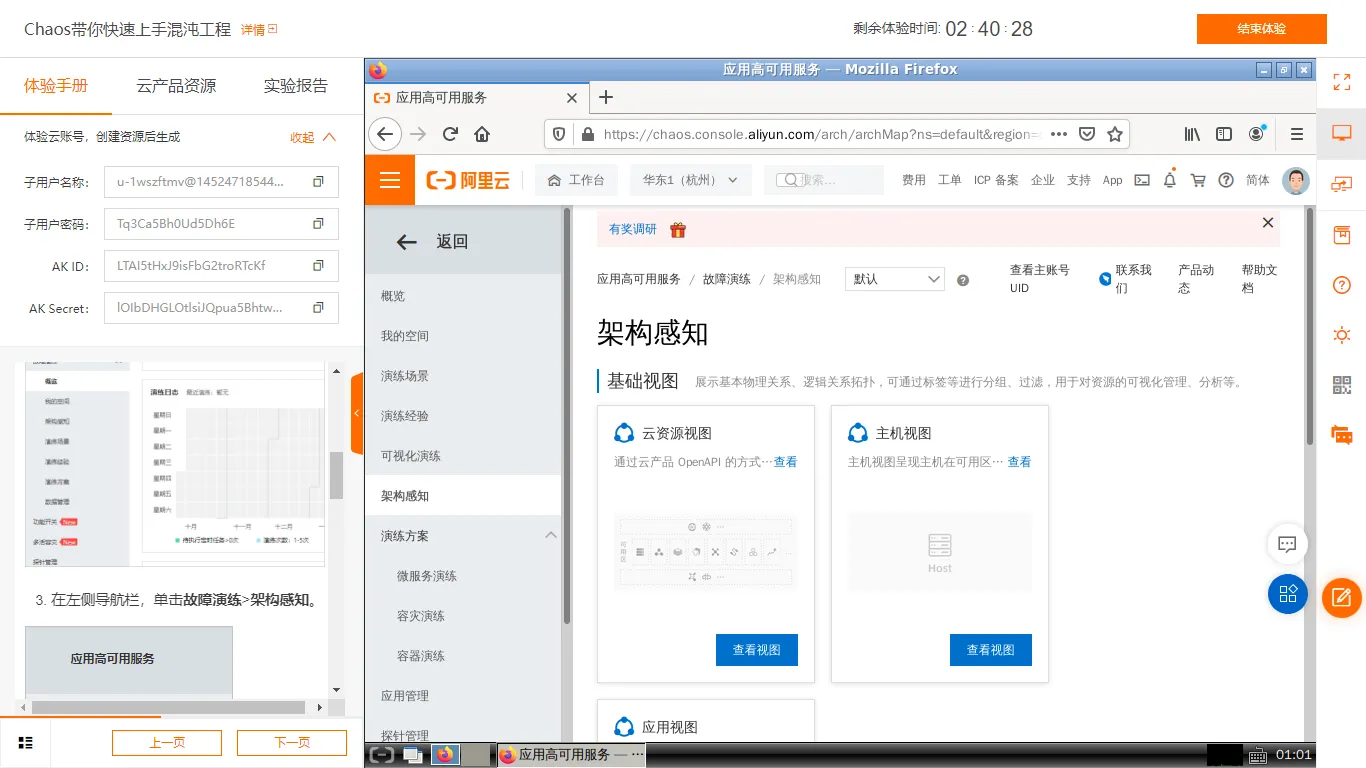Screen dimensions: 1366x768
Task: Open the Firefox library icon
Action: [x=1192, y=134]
